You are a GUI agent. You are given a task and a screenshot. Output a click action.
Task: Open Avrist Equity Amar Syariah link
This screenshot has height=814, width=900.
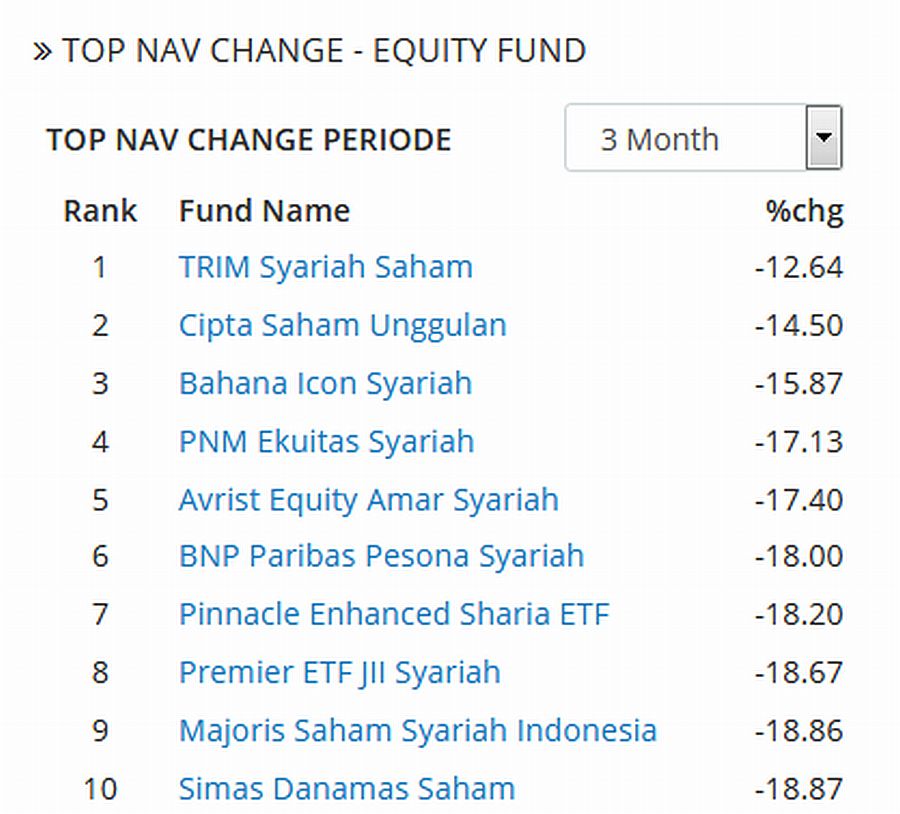368,499
